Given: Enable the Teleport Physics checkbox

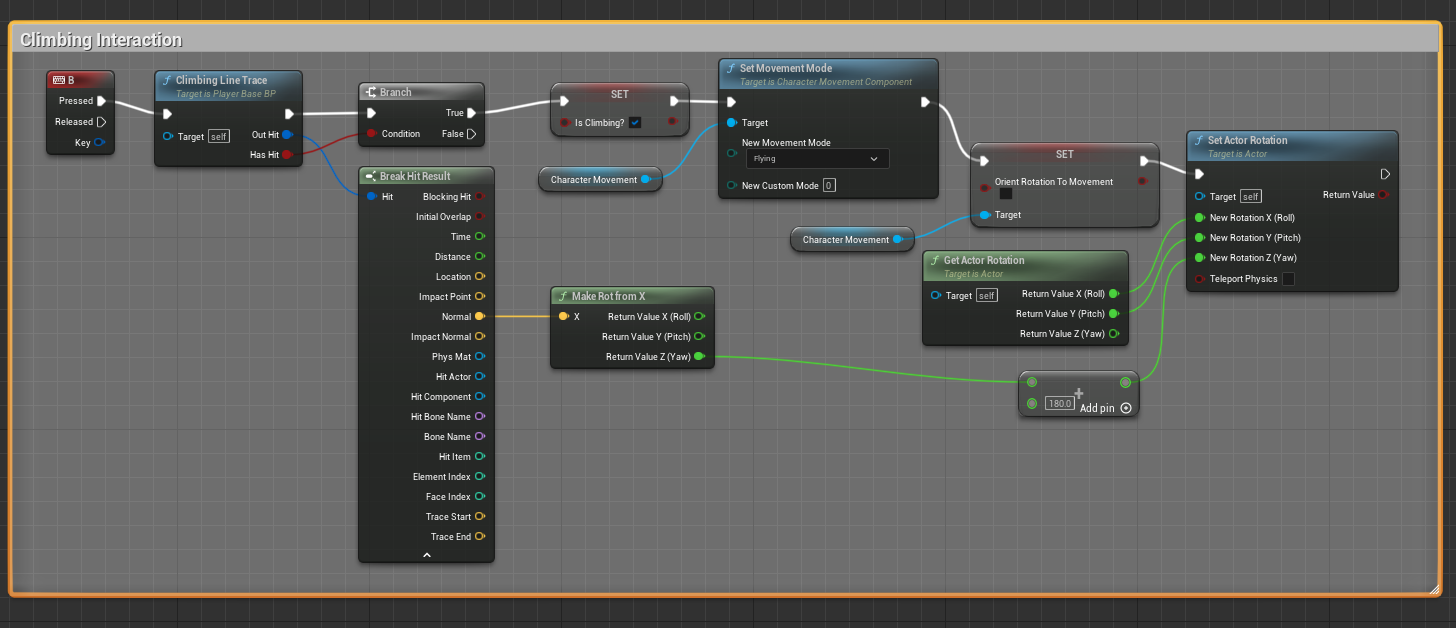Looking at the screenshot, I should (1288, 279).
